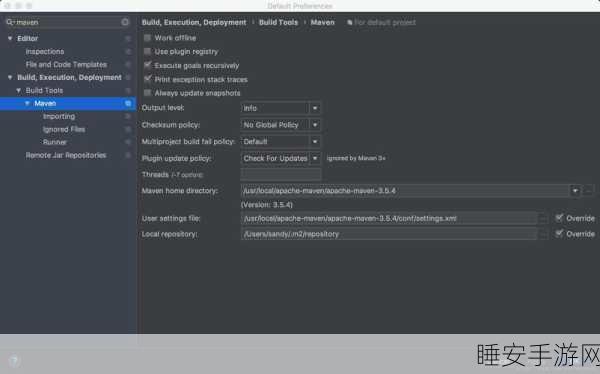Click the Local repository path field
The image size is (600, 374).
(x=389, y=234)
